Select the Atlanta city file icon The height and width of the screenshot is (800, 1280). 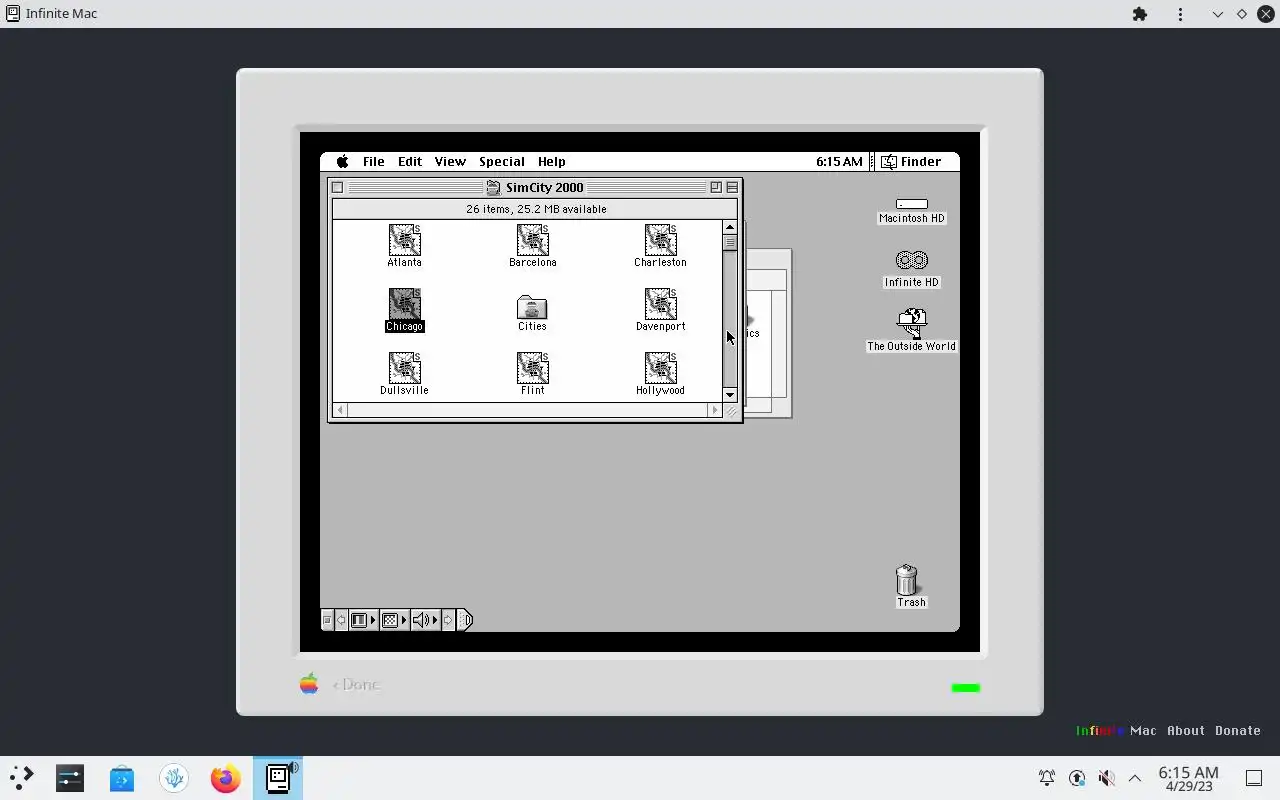coord(404,240)
